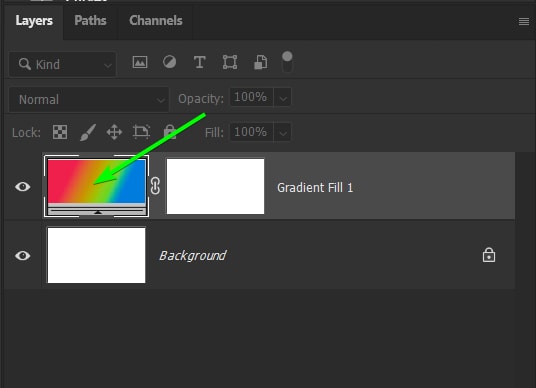
Task: Lock position move-arrows icon
Action: pyautogui.click(x=114, y=132)
